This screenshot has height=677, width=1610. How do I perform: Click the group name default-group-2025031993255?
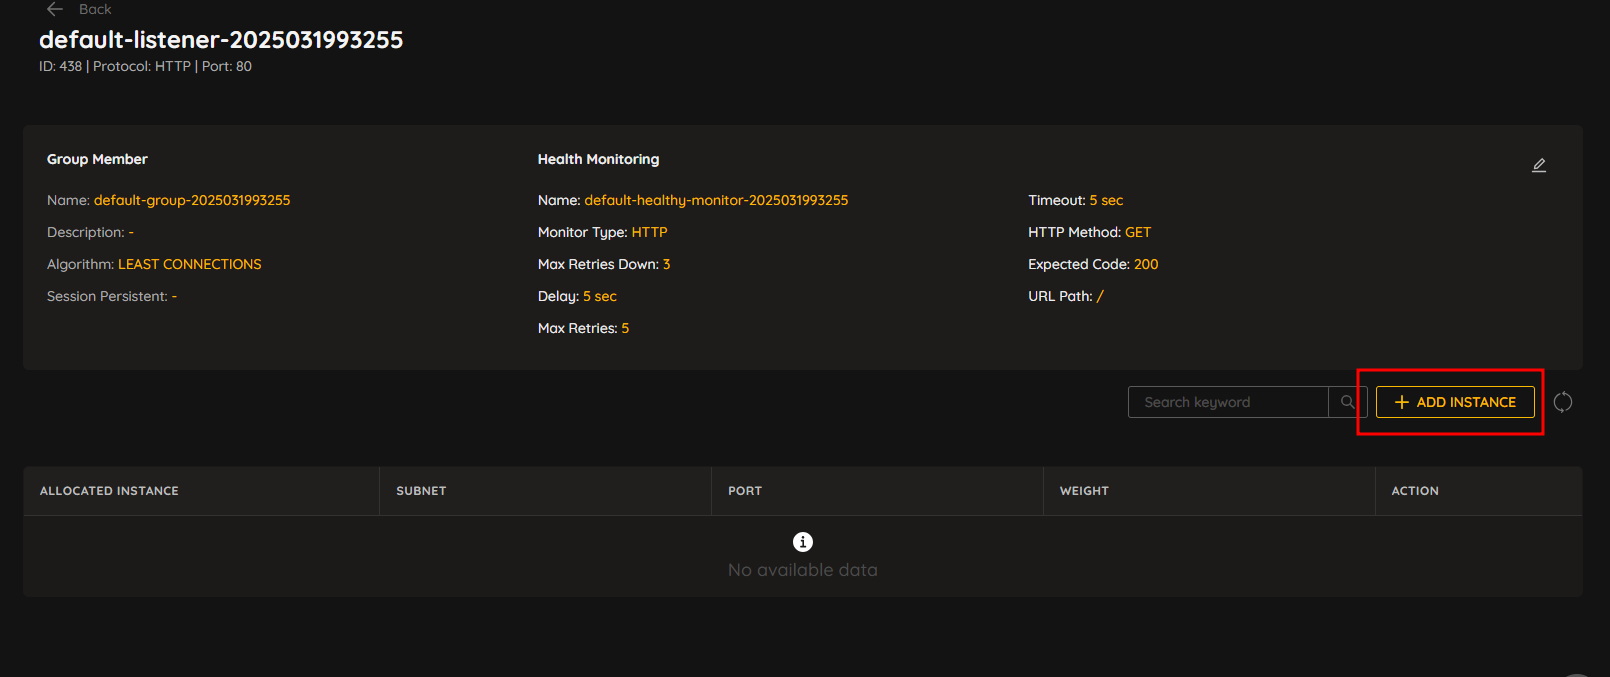pos(192,200)
